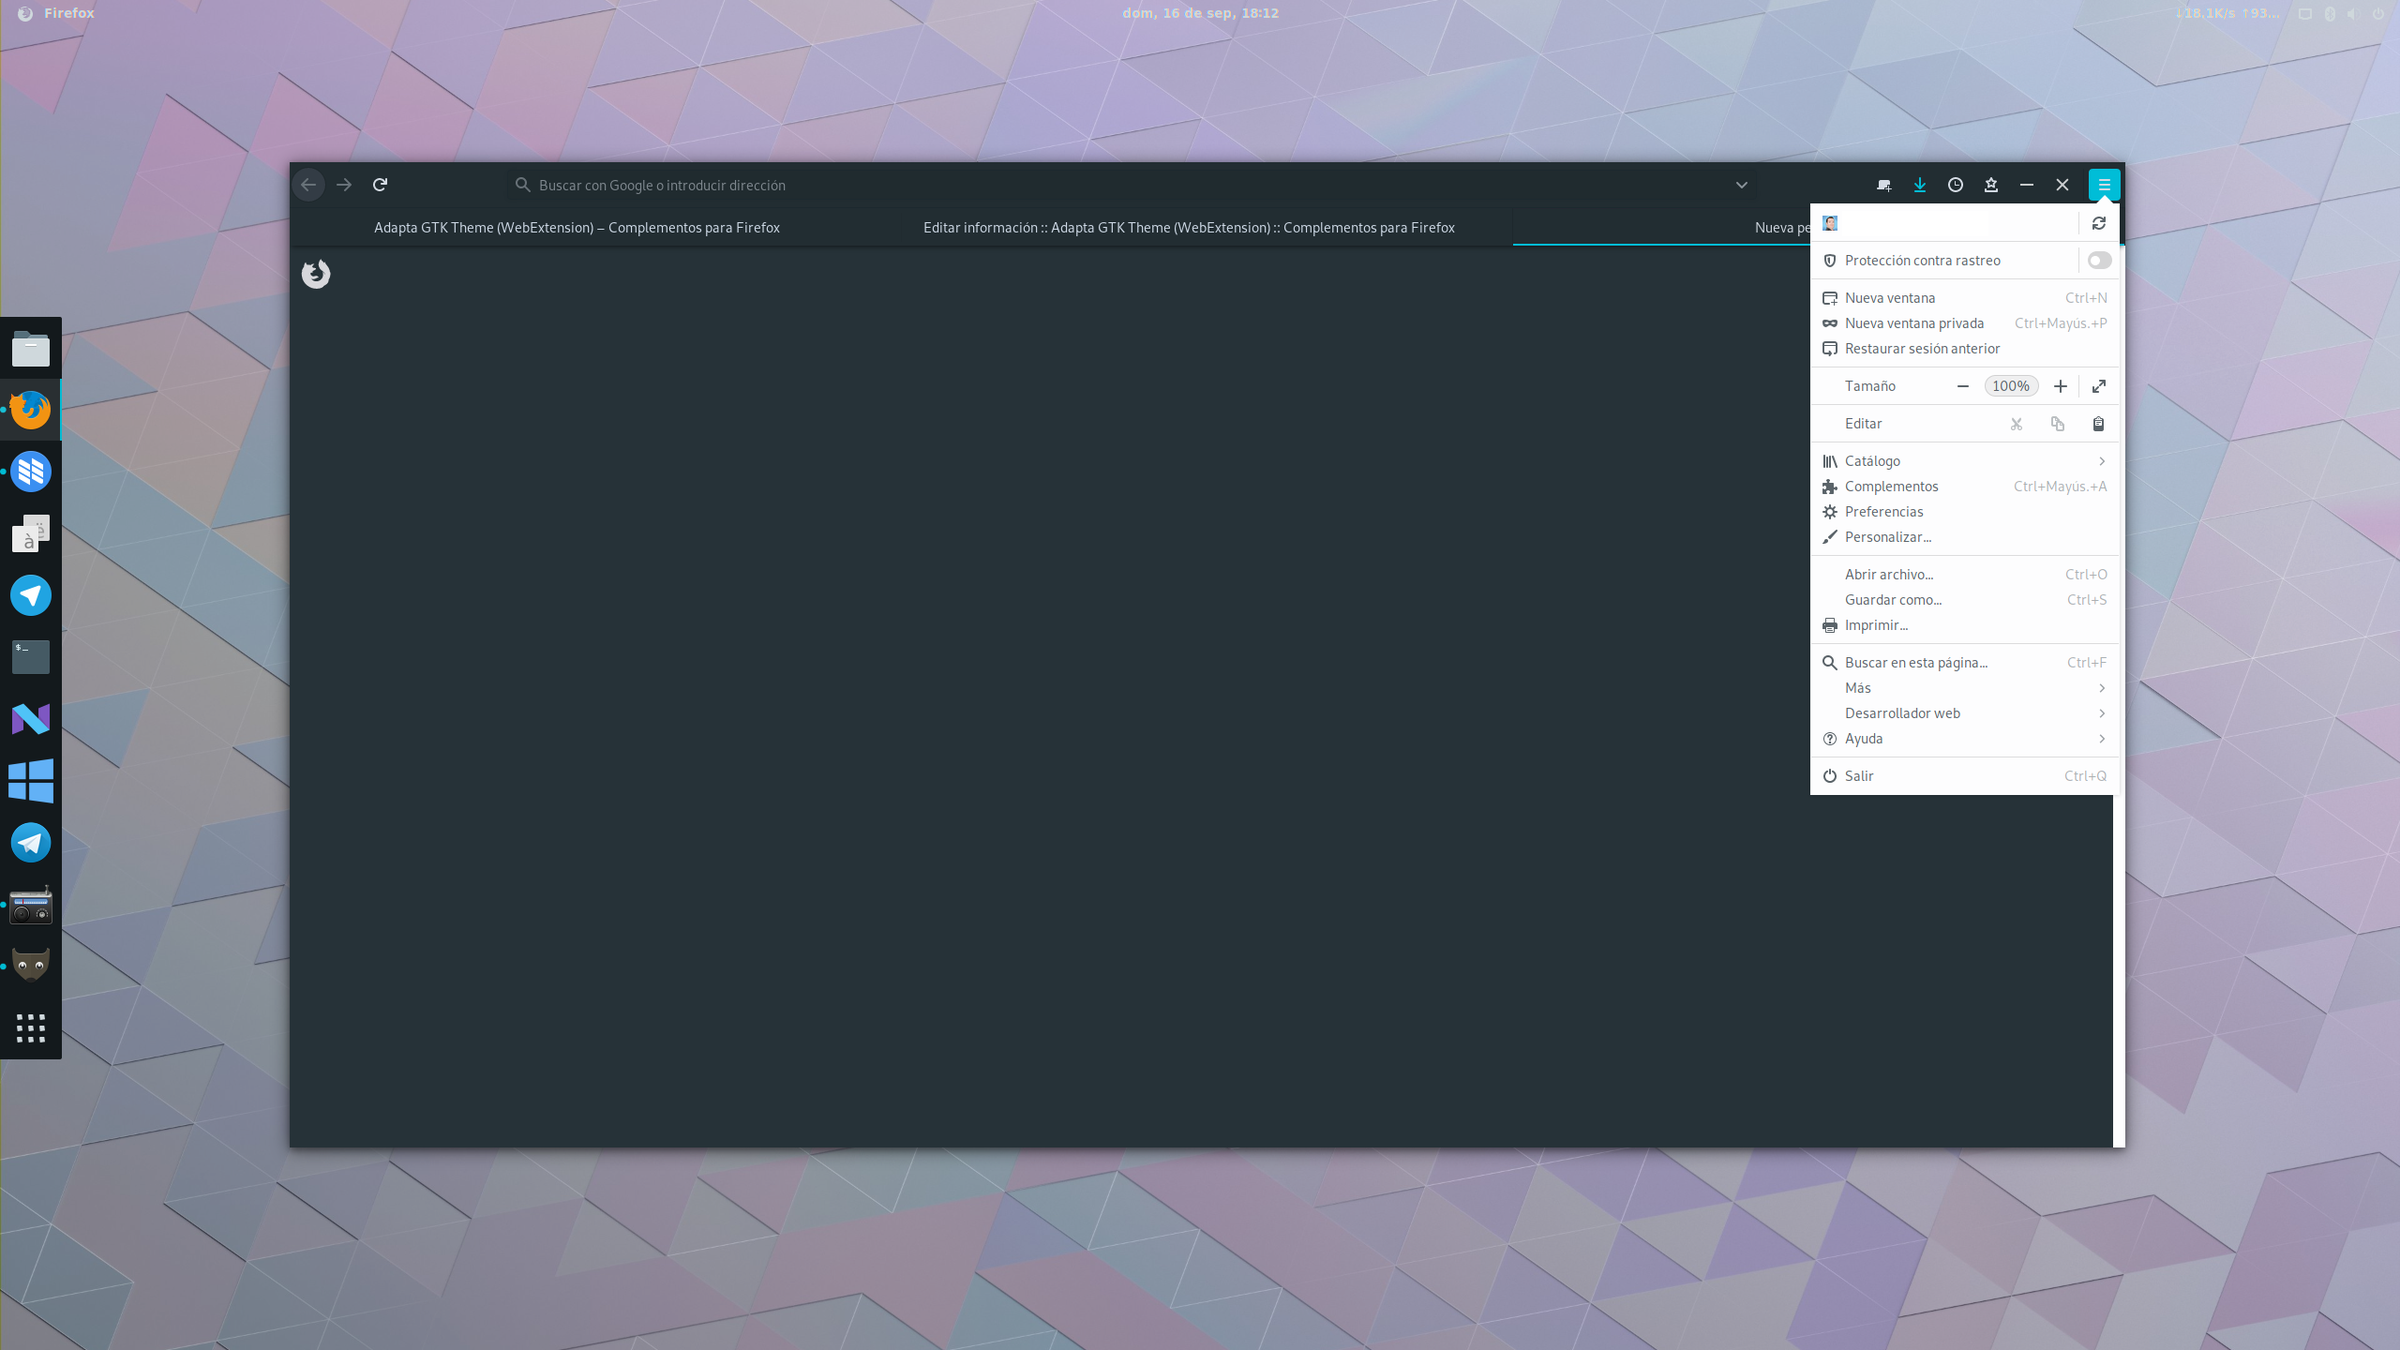Open the downloads arrow icon
Image resolution: width=2400 pixels, height=1350 pixels.
point(1919,185)
